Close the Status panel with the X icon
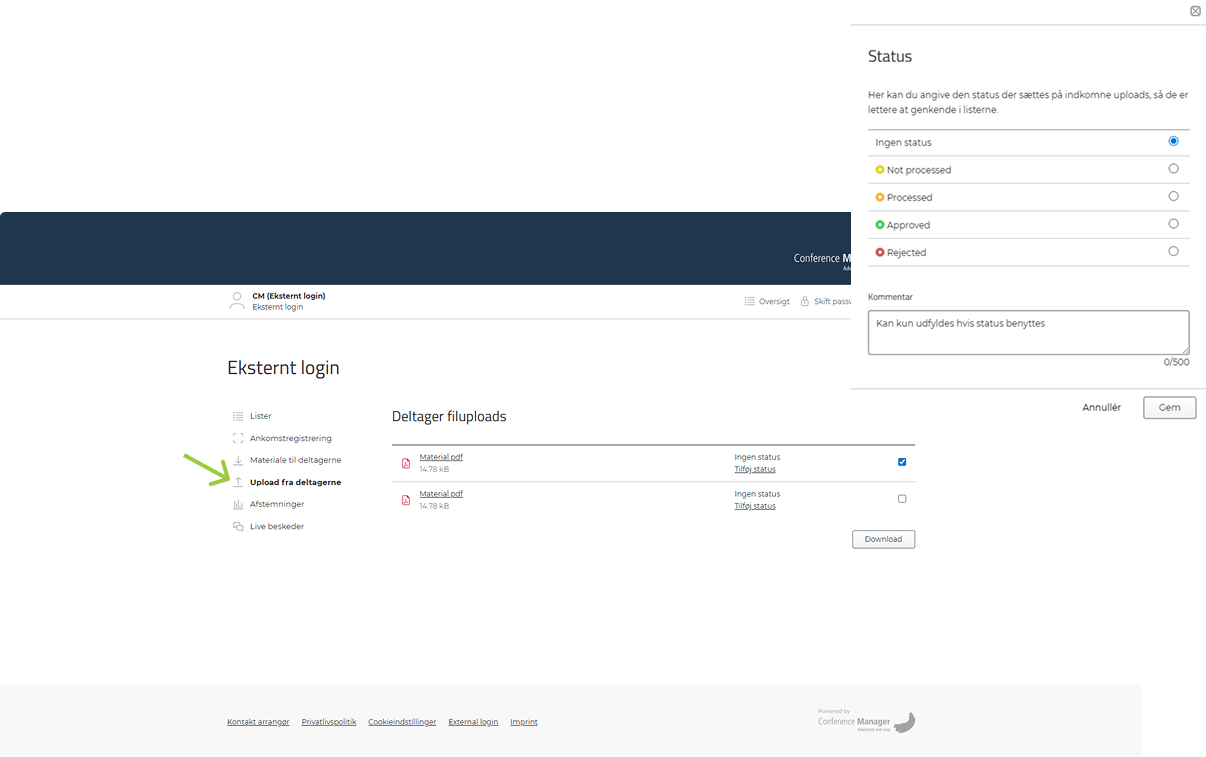This screenshot has height=757, width=1206. [1195, 11]
